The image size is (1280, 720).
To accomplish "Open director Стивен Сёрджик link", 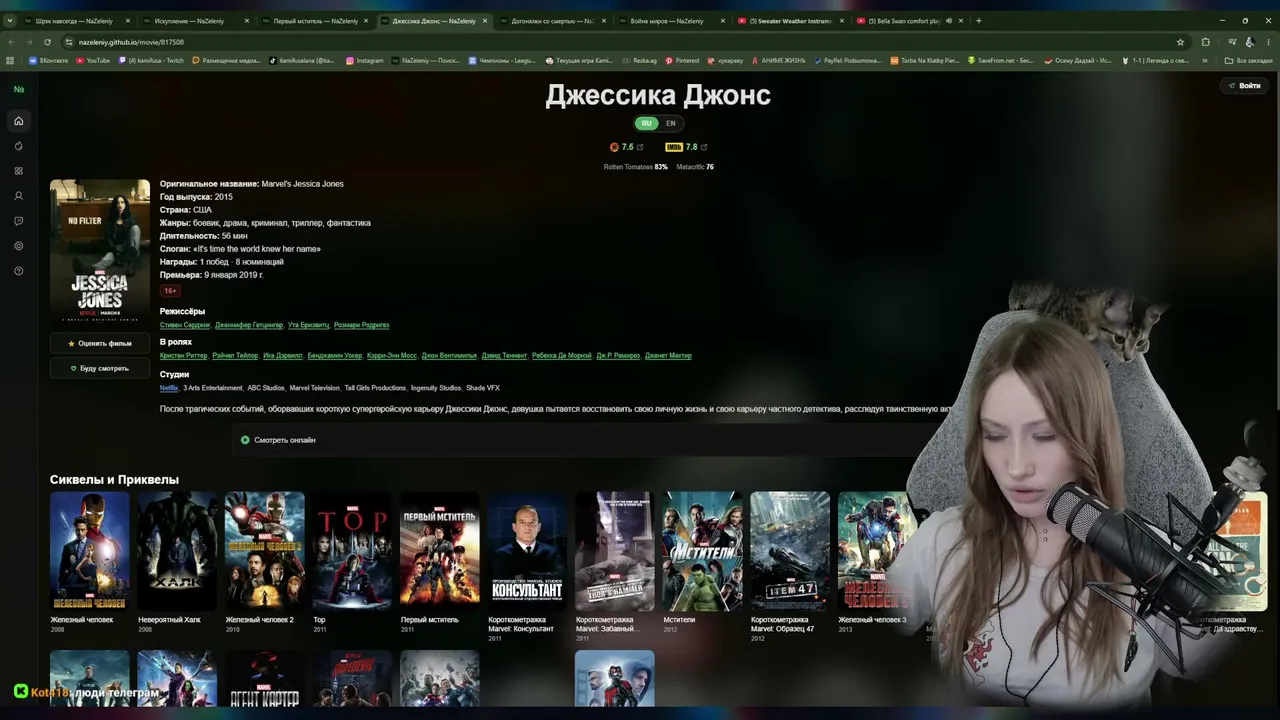I will pos(185,325).
